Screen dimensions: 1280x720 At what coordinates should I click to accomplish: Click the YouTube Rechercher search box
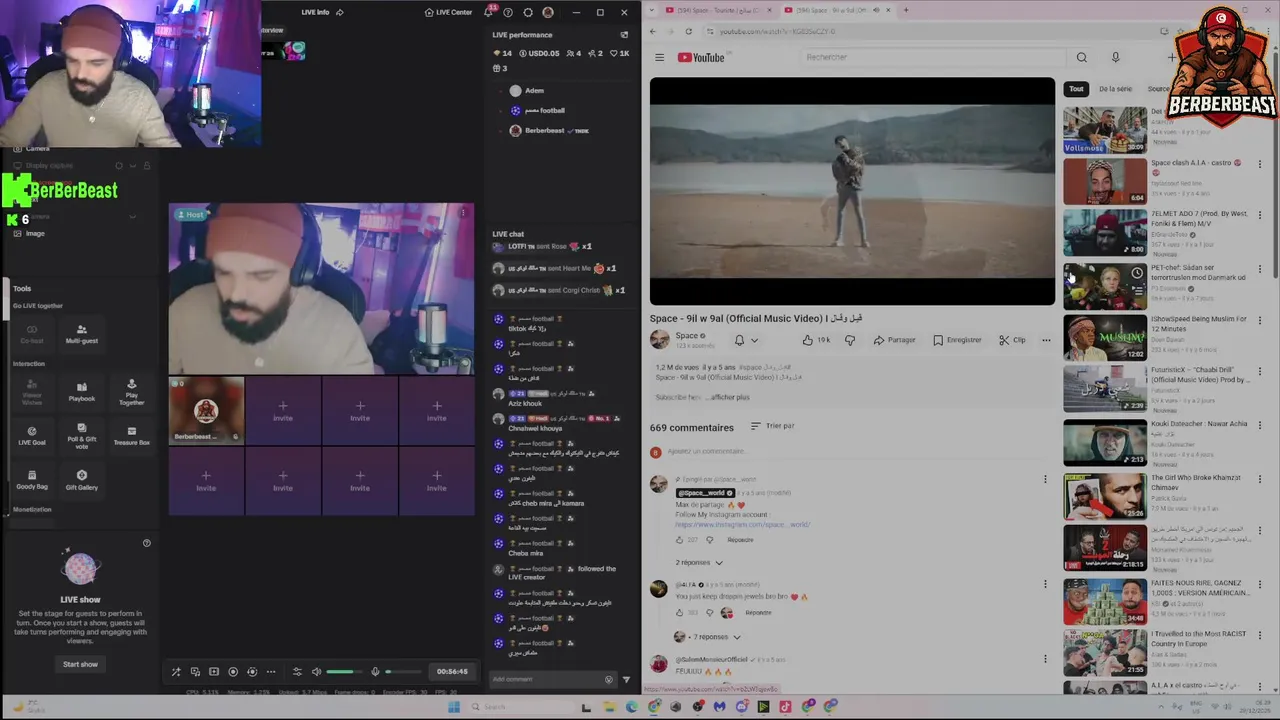click(935, 57)
